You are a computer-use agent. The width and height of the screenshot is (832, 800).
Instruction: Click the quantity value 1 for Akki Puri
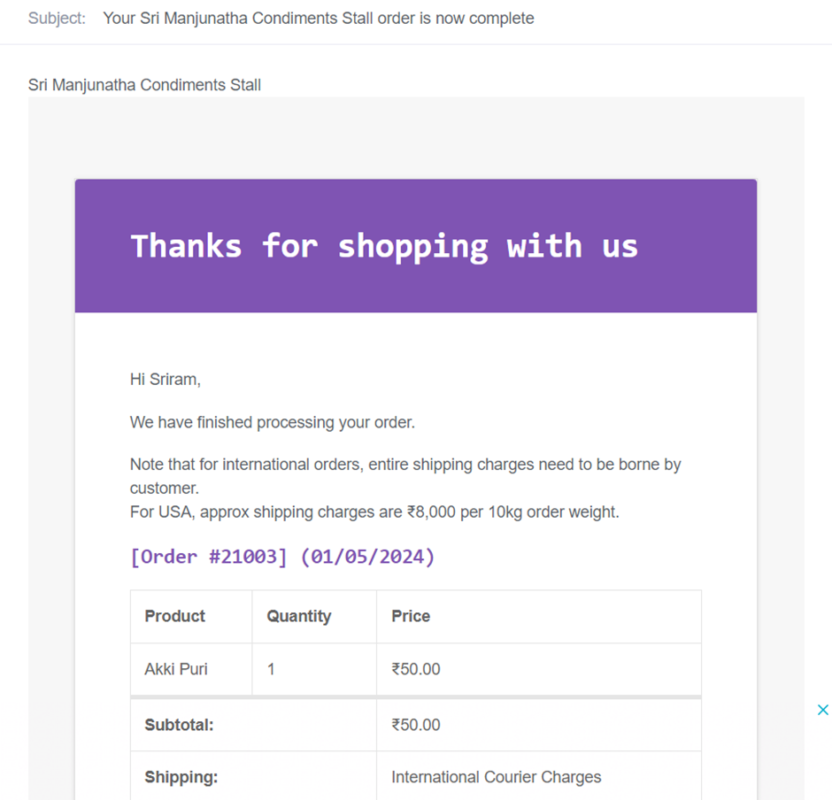click(271, 669)
